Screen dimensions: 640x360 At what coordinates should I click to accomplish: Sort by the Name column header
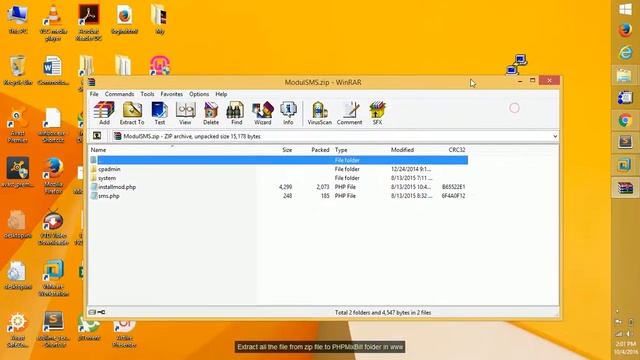point(98,150)
